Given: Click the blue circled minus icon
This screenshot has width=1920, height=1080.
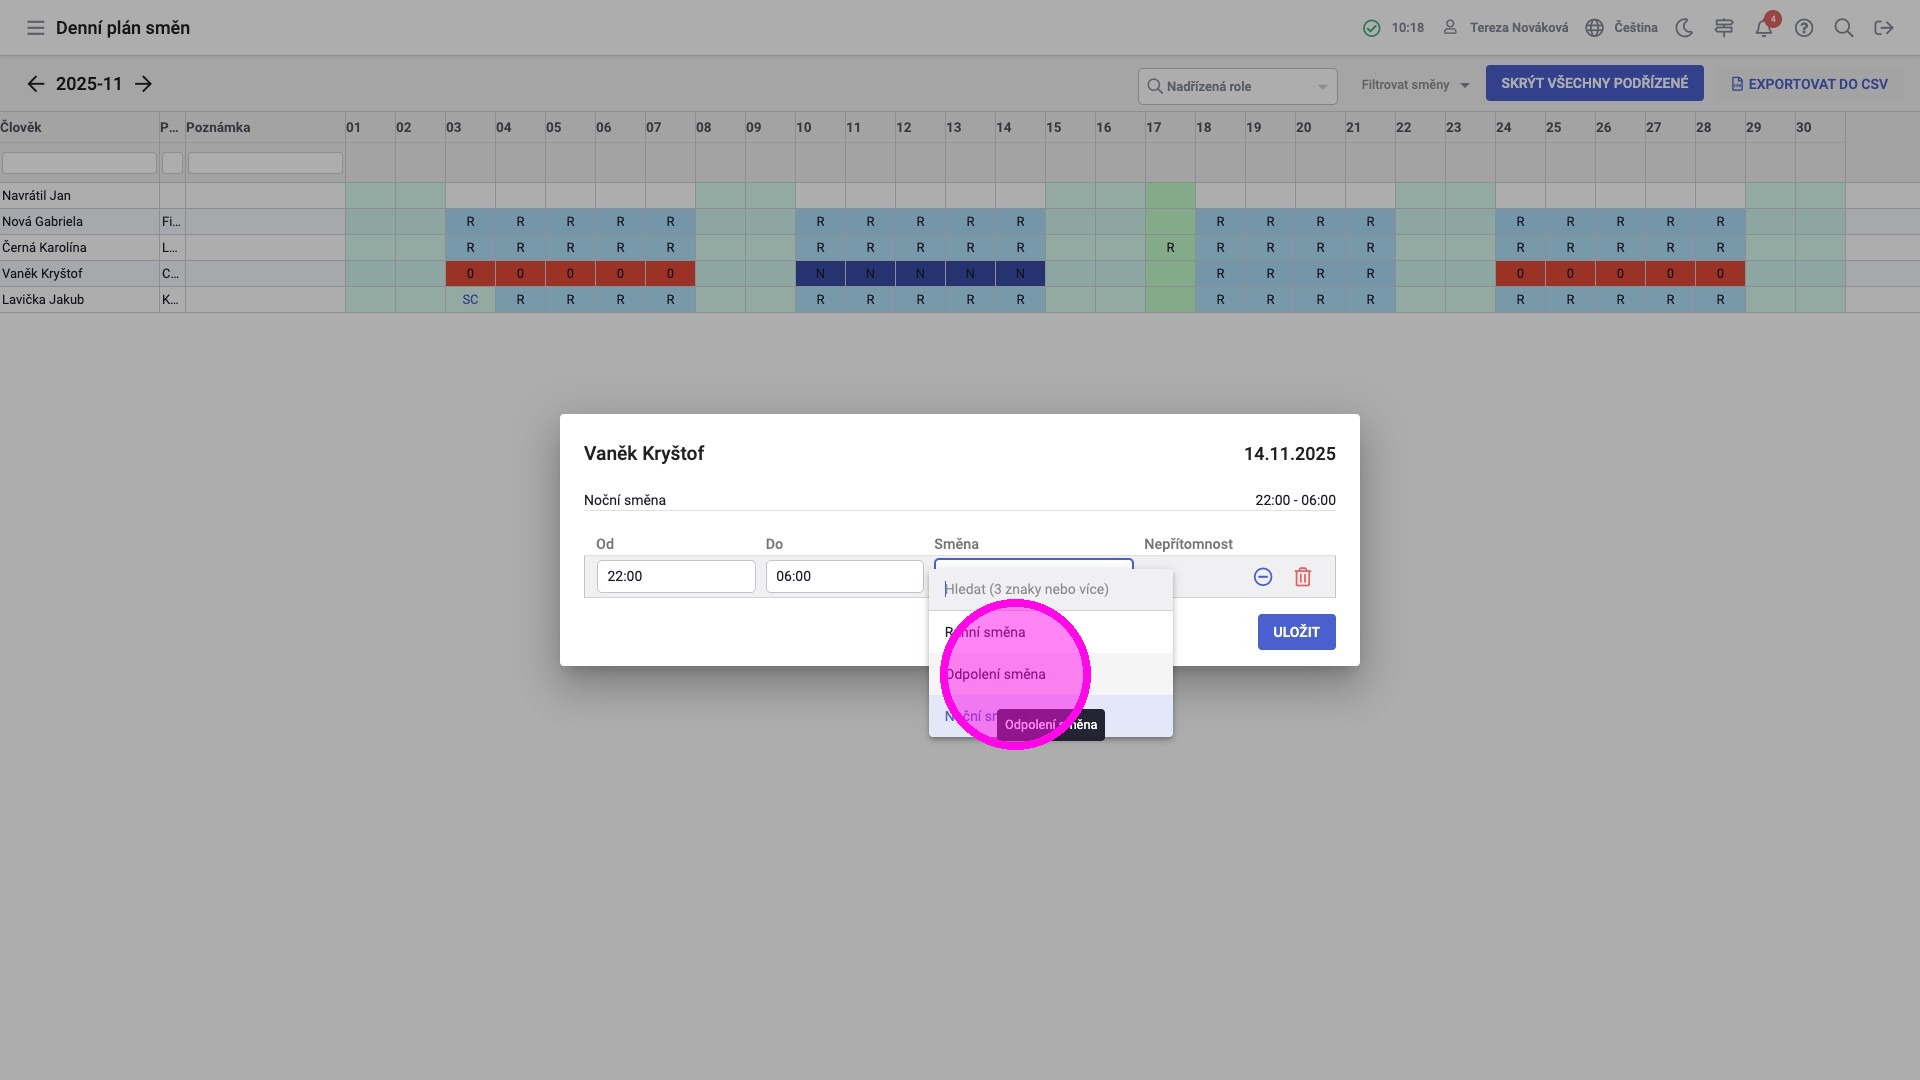Looking at the screenshot, I should coord(1263,577).
